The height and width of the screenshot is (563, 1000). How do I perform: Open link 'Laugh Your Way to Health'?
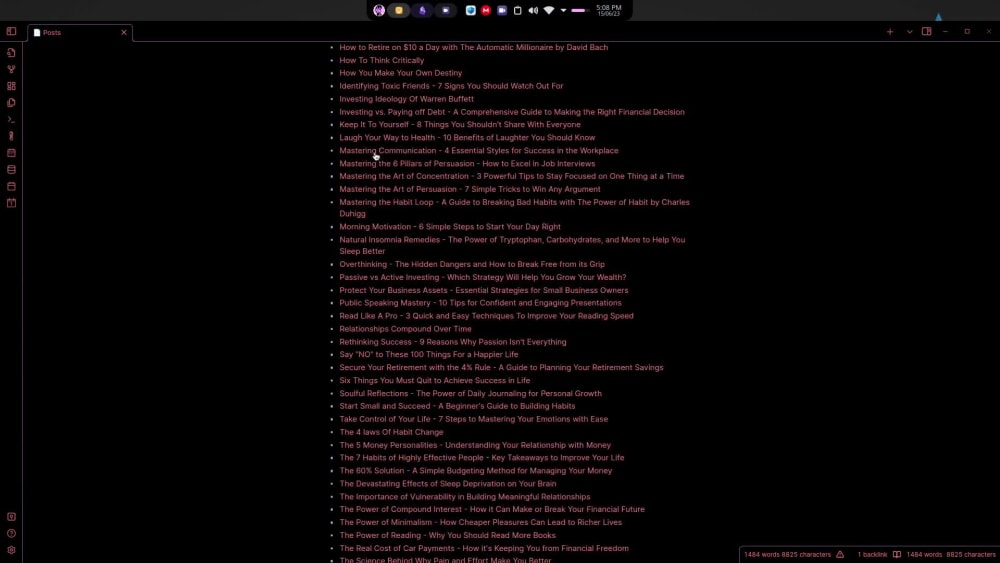click(467, 138)
